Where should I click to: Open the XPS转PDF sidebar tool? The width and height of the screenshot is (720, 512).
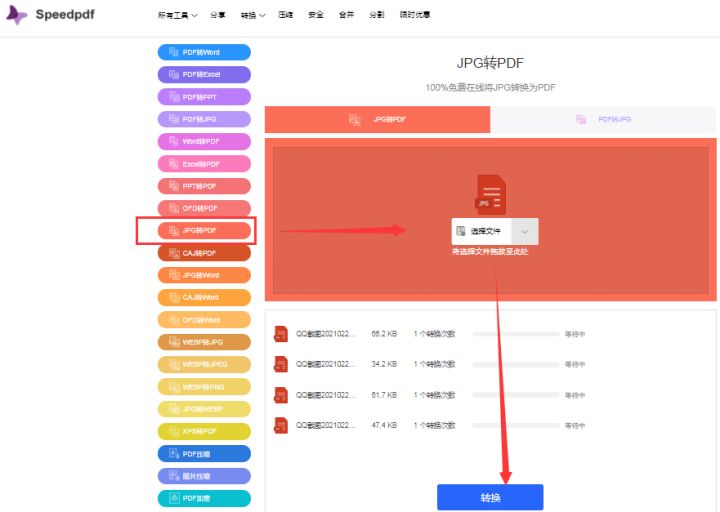coord(204,431)
